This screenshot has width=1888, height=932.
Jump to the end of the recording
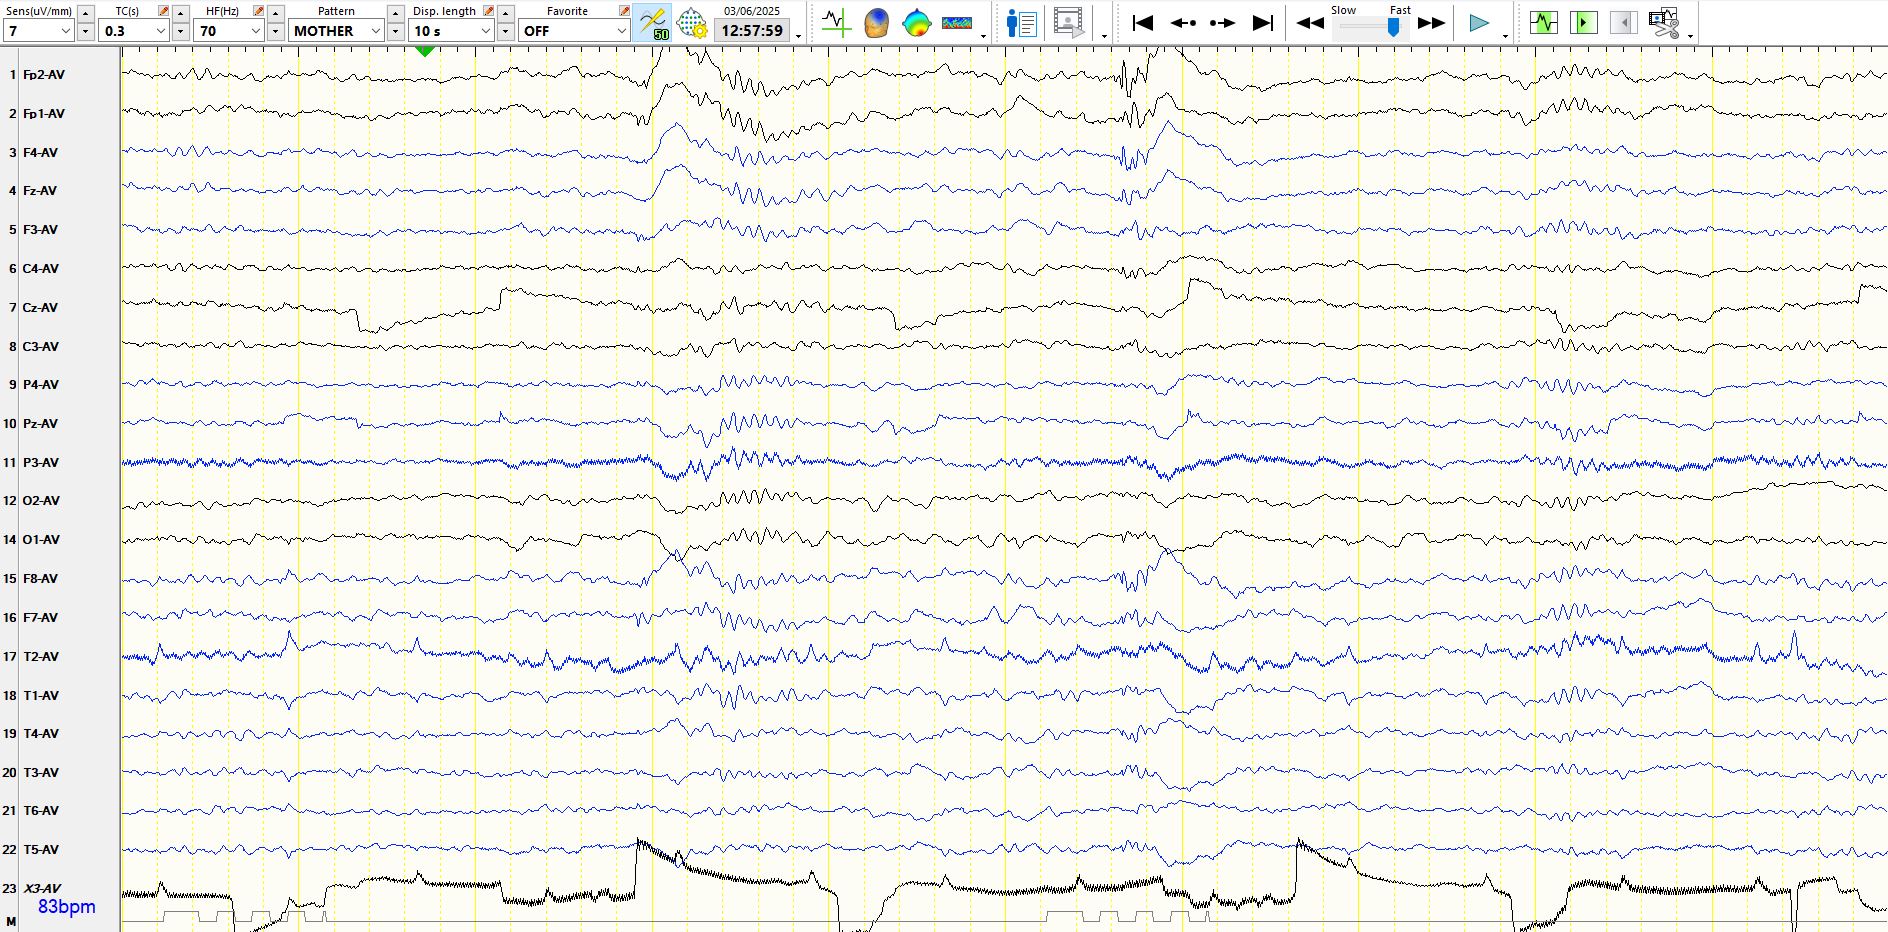click(x=1263, y=23)
